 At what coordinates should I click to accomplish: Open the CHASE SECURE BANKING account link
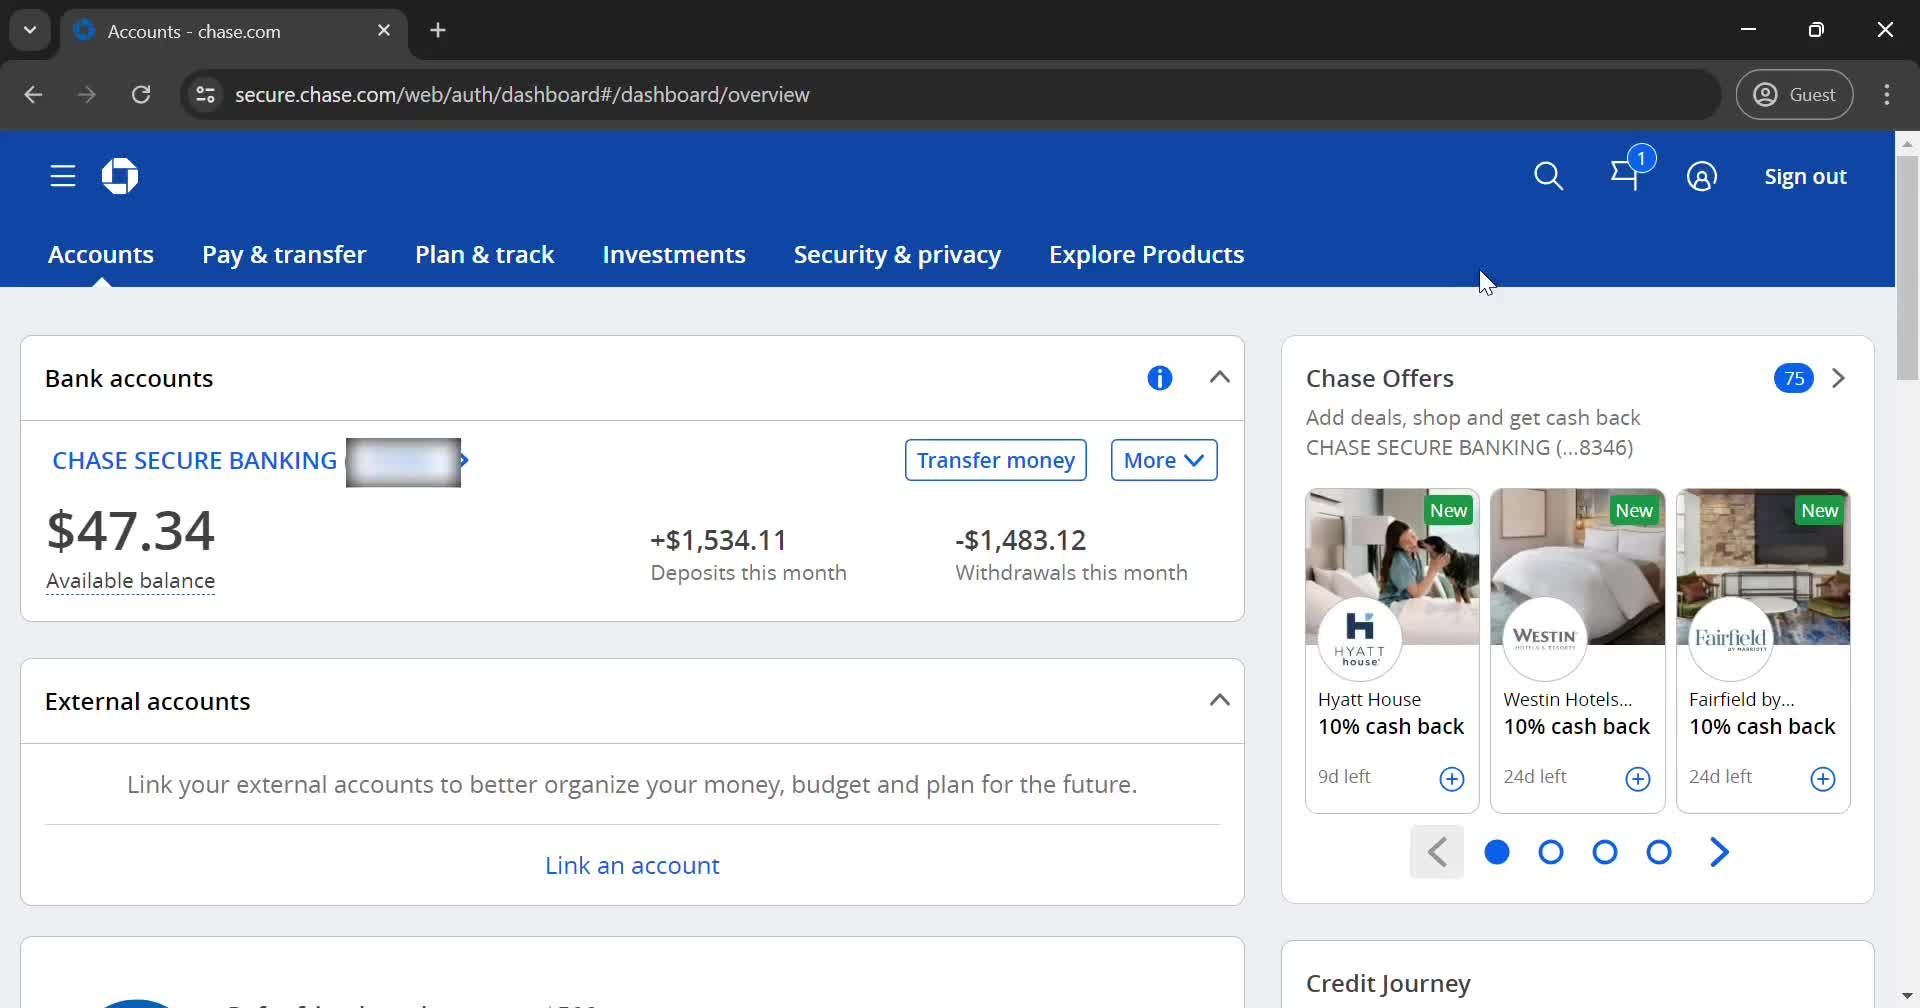click(x=194, y=460)
